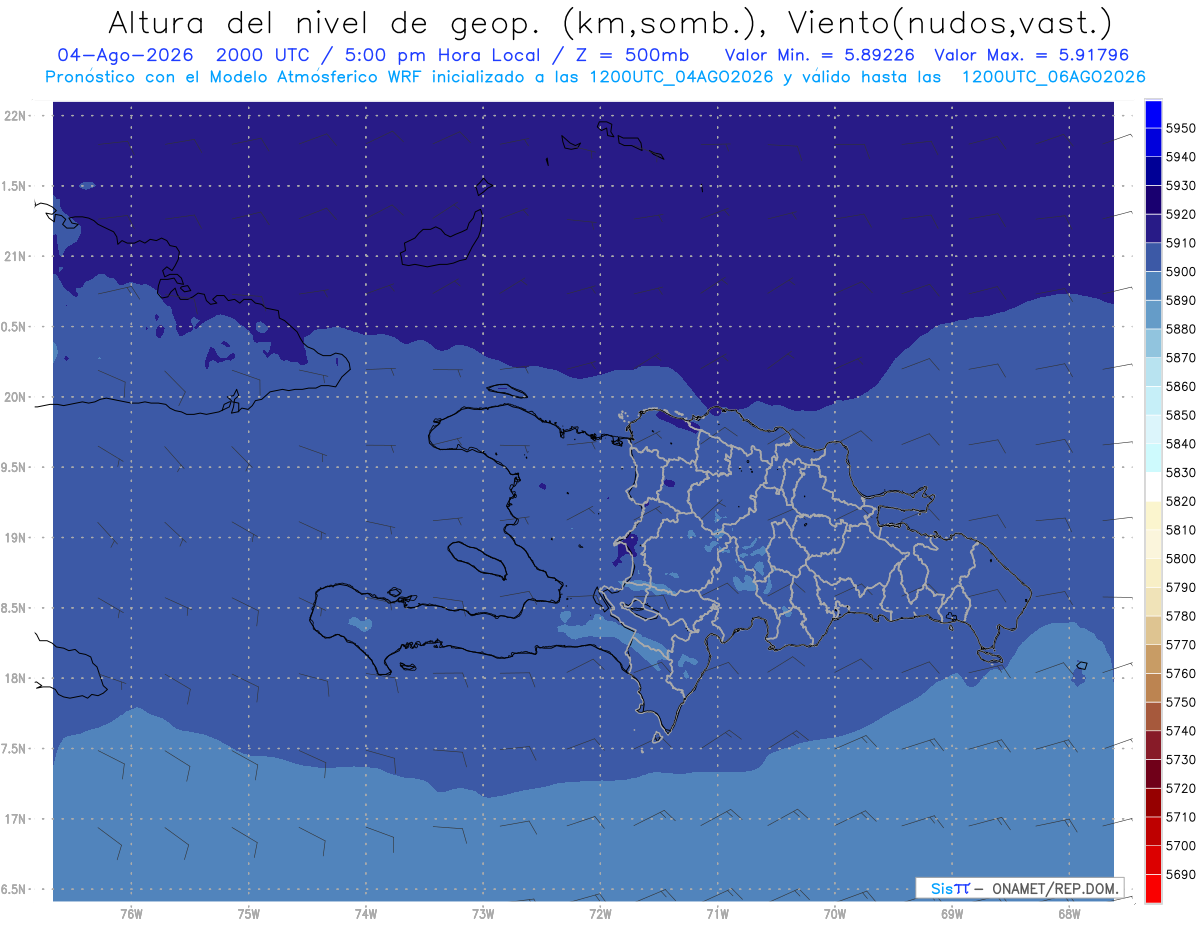Click the '71W' longitude label
Screen dimensions: 1200x927
tap(717, 913)
